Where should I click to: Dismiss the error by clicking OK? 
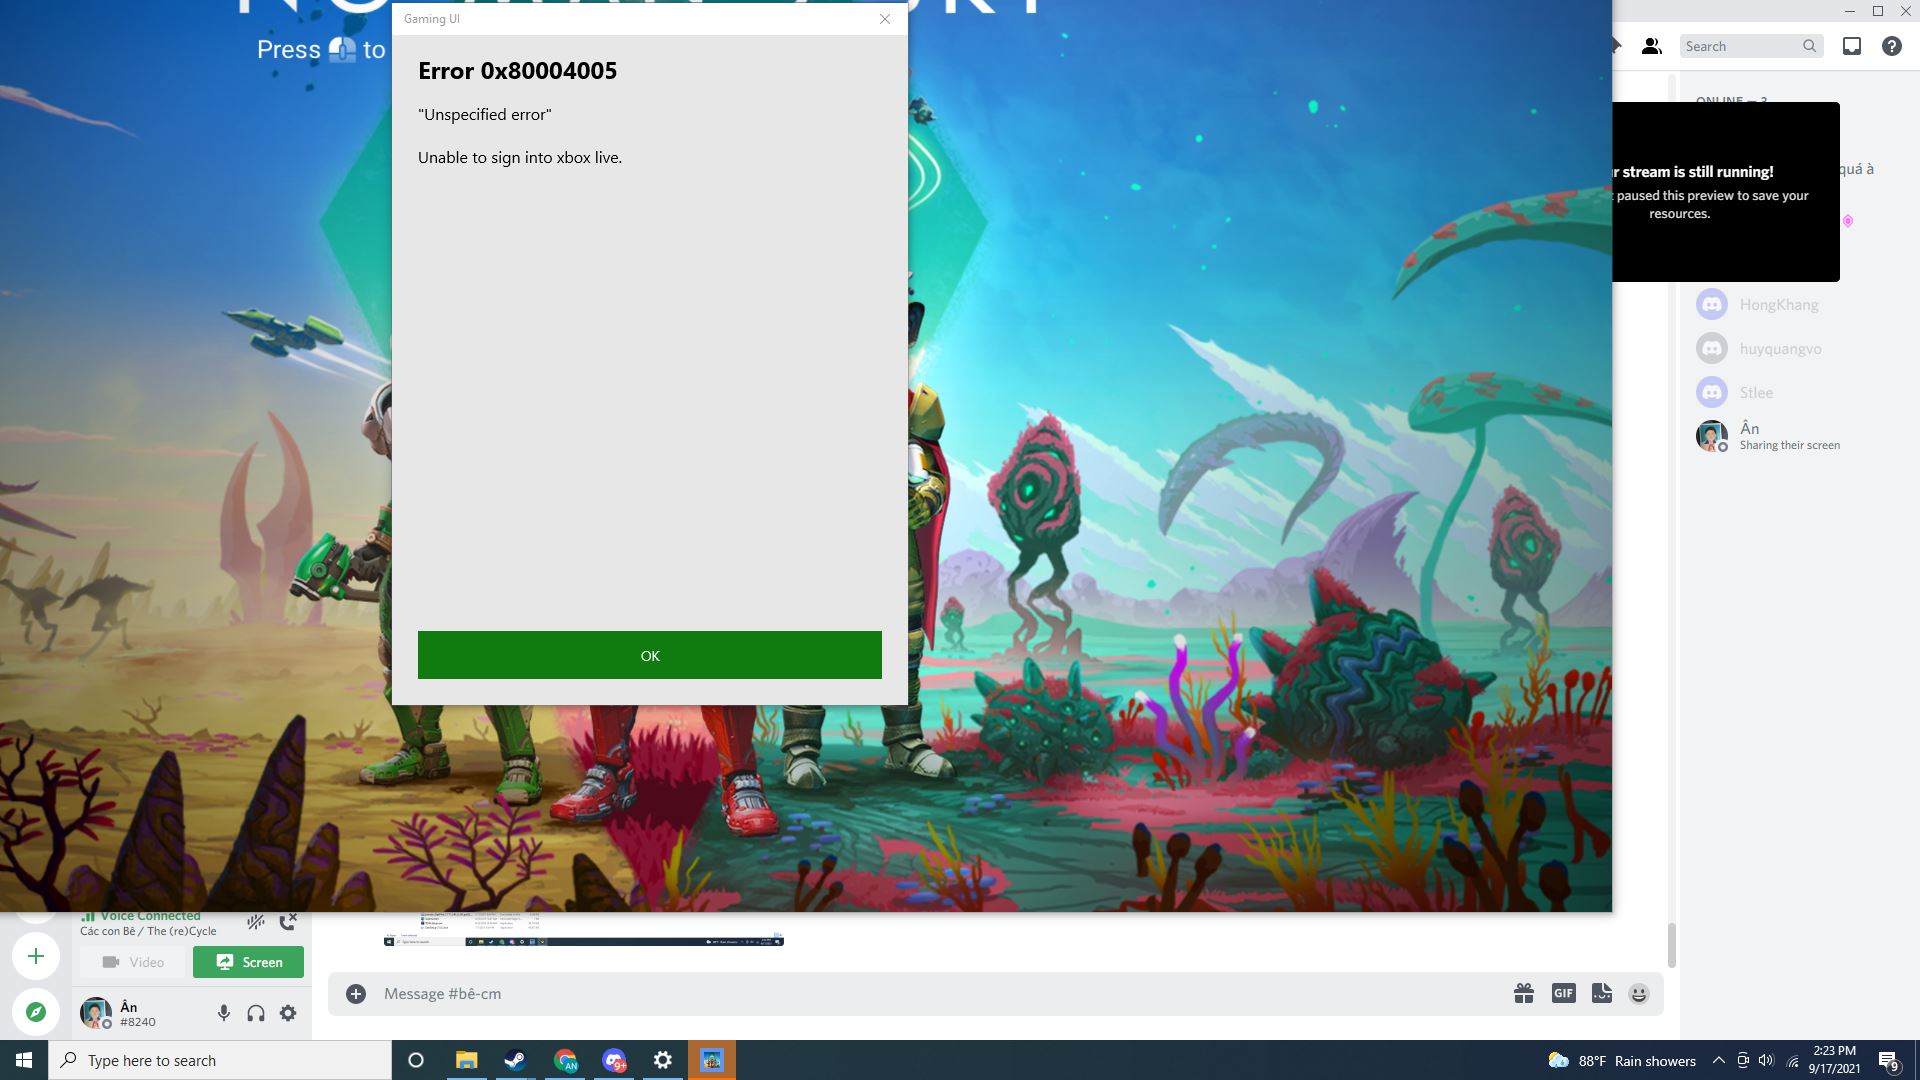pos(649,655)
